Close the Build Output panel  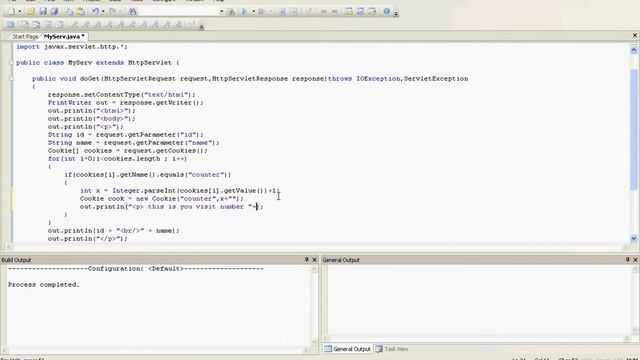click(x=314, y=260)
